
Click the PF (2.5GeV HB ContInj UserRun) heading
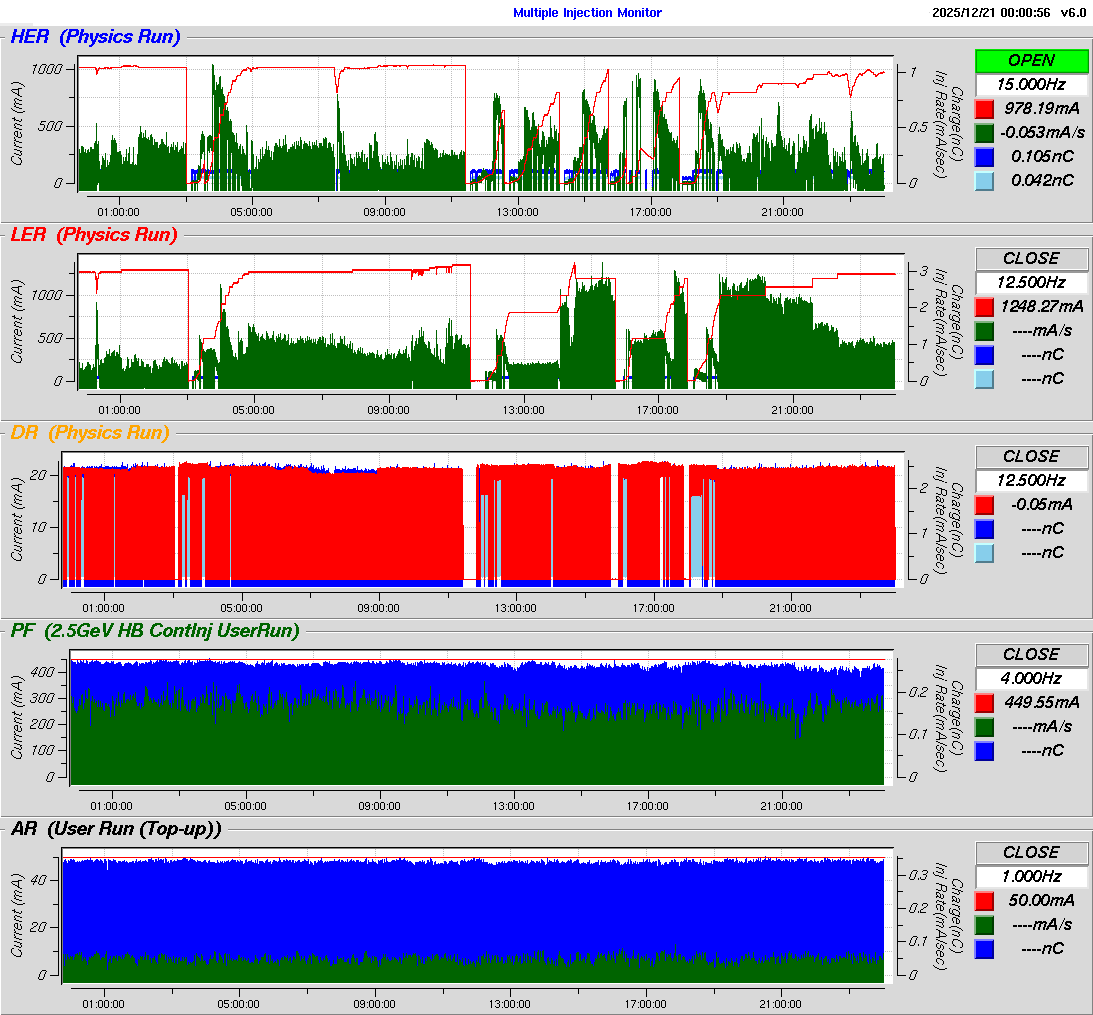pyautogui.click(x=155, y=631)
